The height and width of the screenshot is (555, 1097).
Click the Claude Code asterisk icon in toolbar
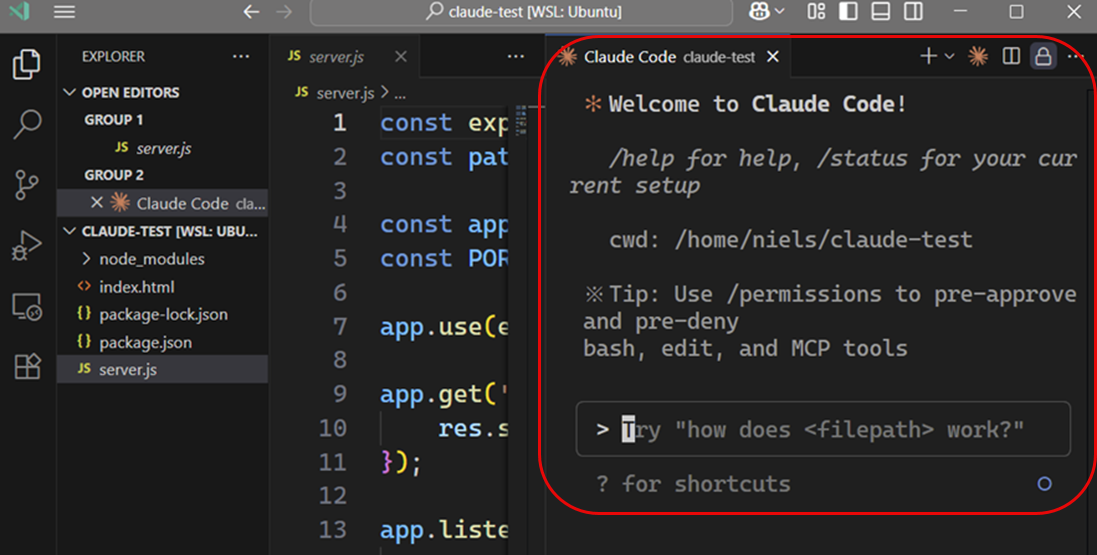point(977,56)
